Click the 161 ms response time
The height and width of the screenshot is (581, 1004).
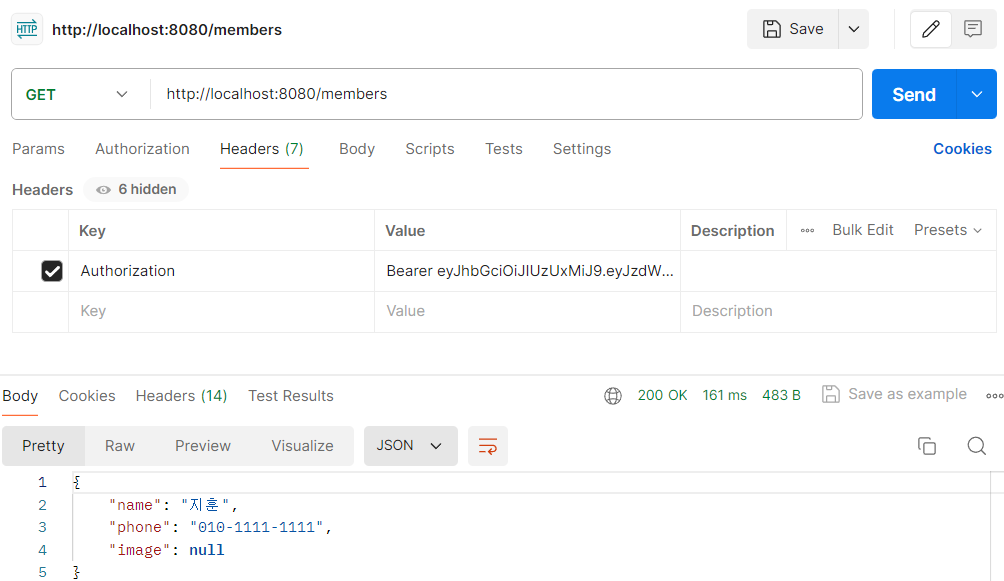[724, 395]
